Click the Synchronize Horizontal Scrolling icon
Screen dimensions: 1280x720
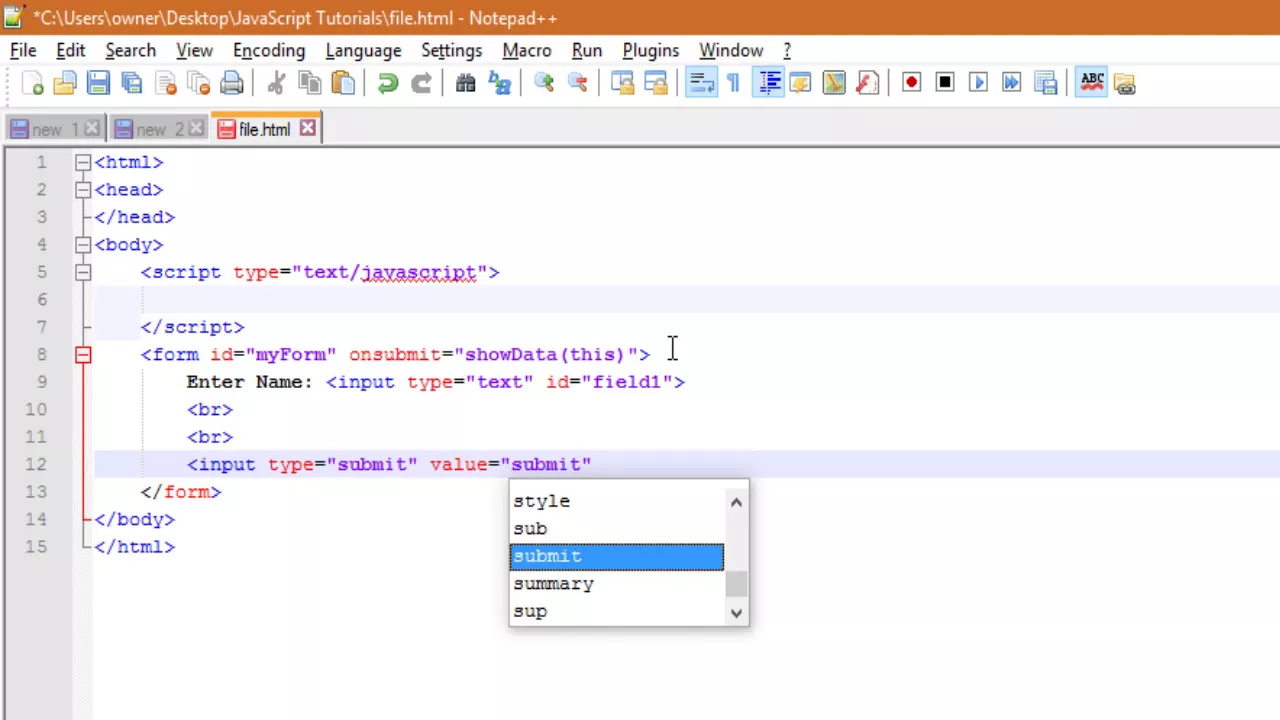[x=656, y=83]
